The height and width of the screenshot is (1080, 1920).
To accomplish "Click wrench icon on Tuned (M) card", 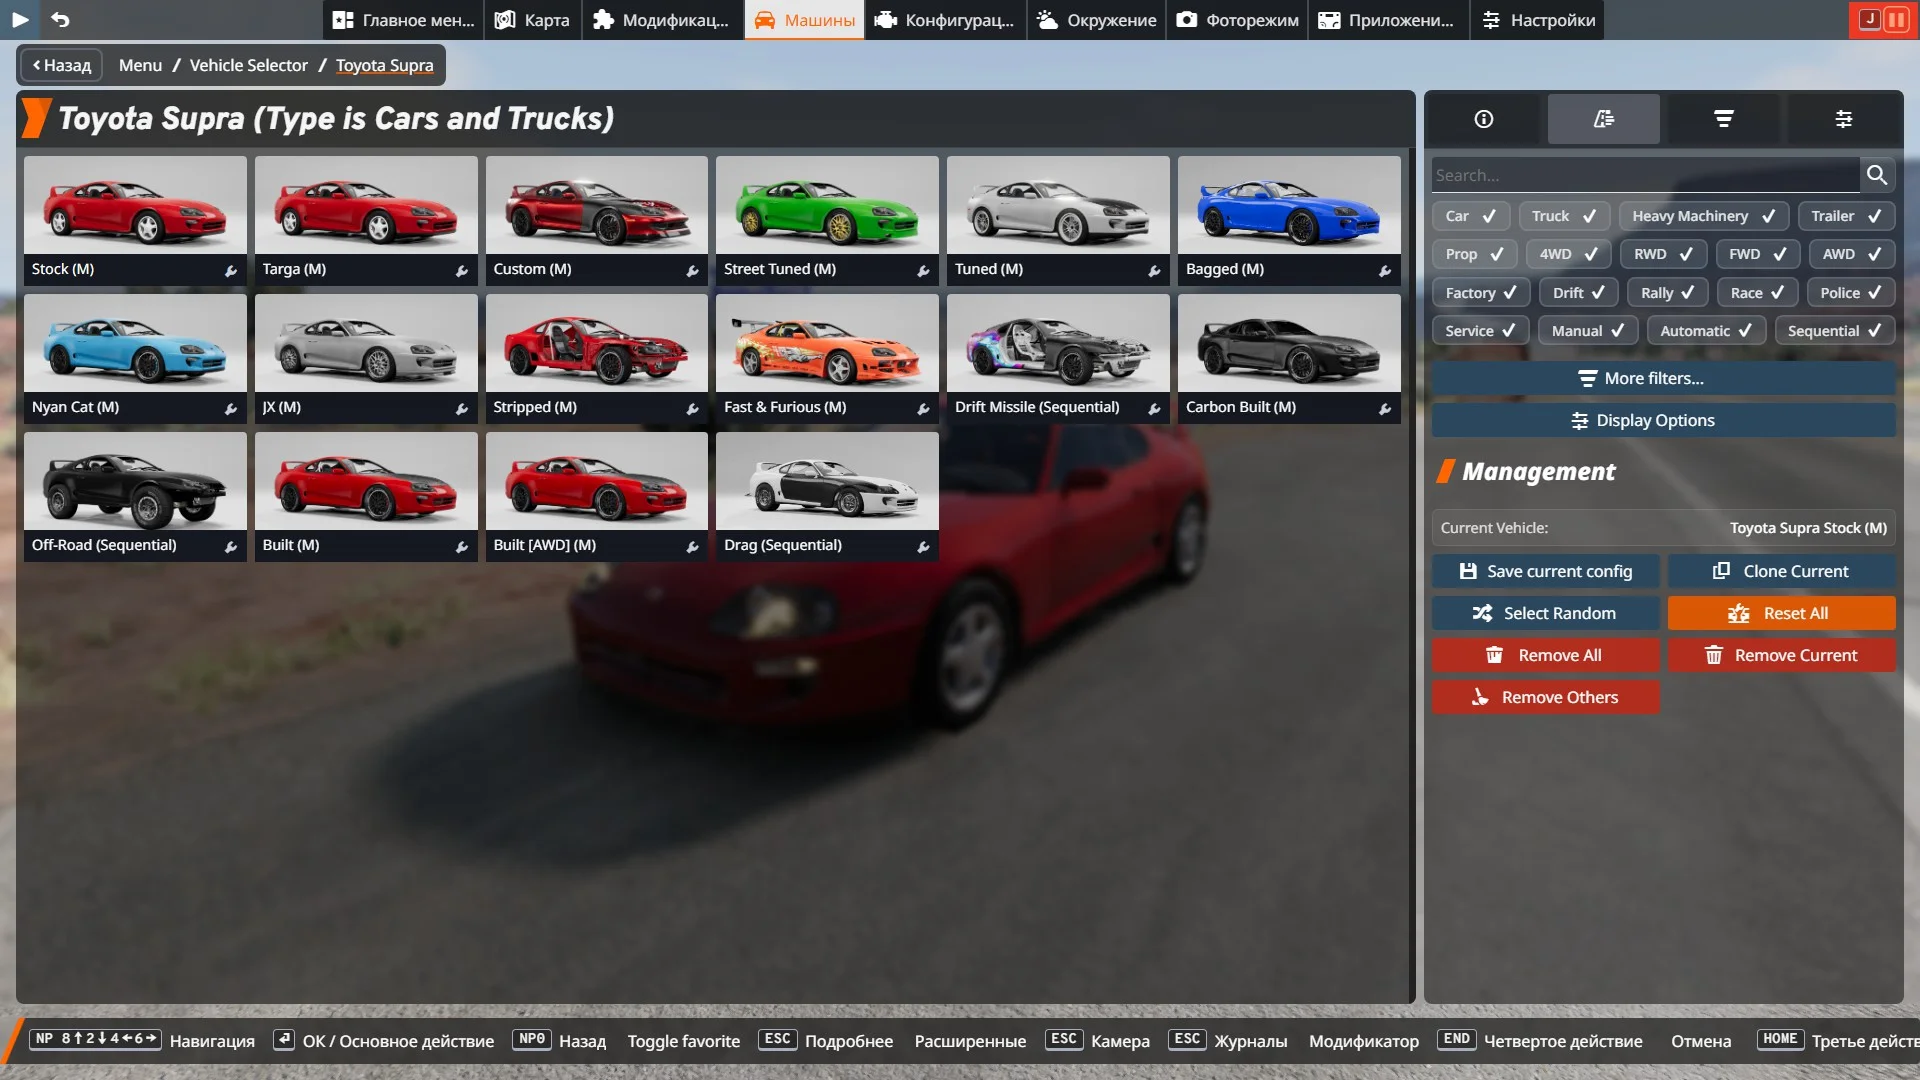I will click(x=1154, y=270).
